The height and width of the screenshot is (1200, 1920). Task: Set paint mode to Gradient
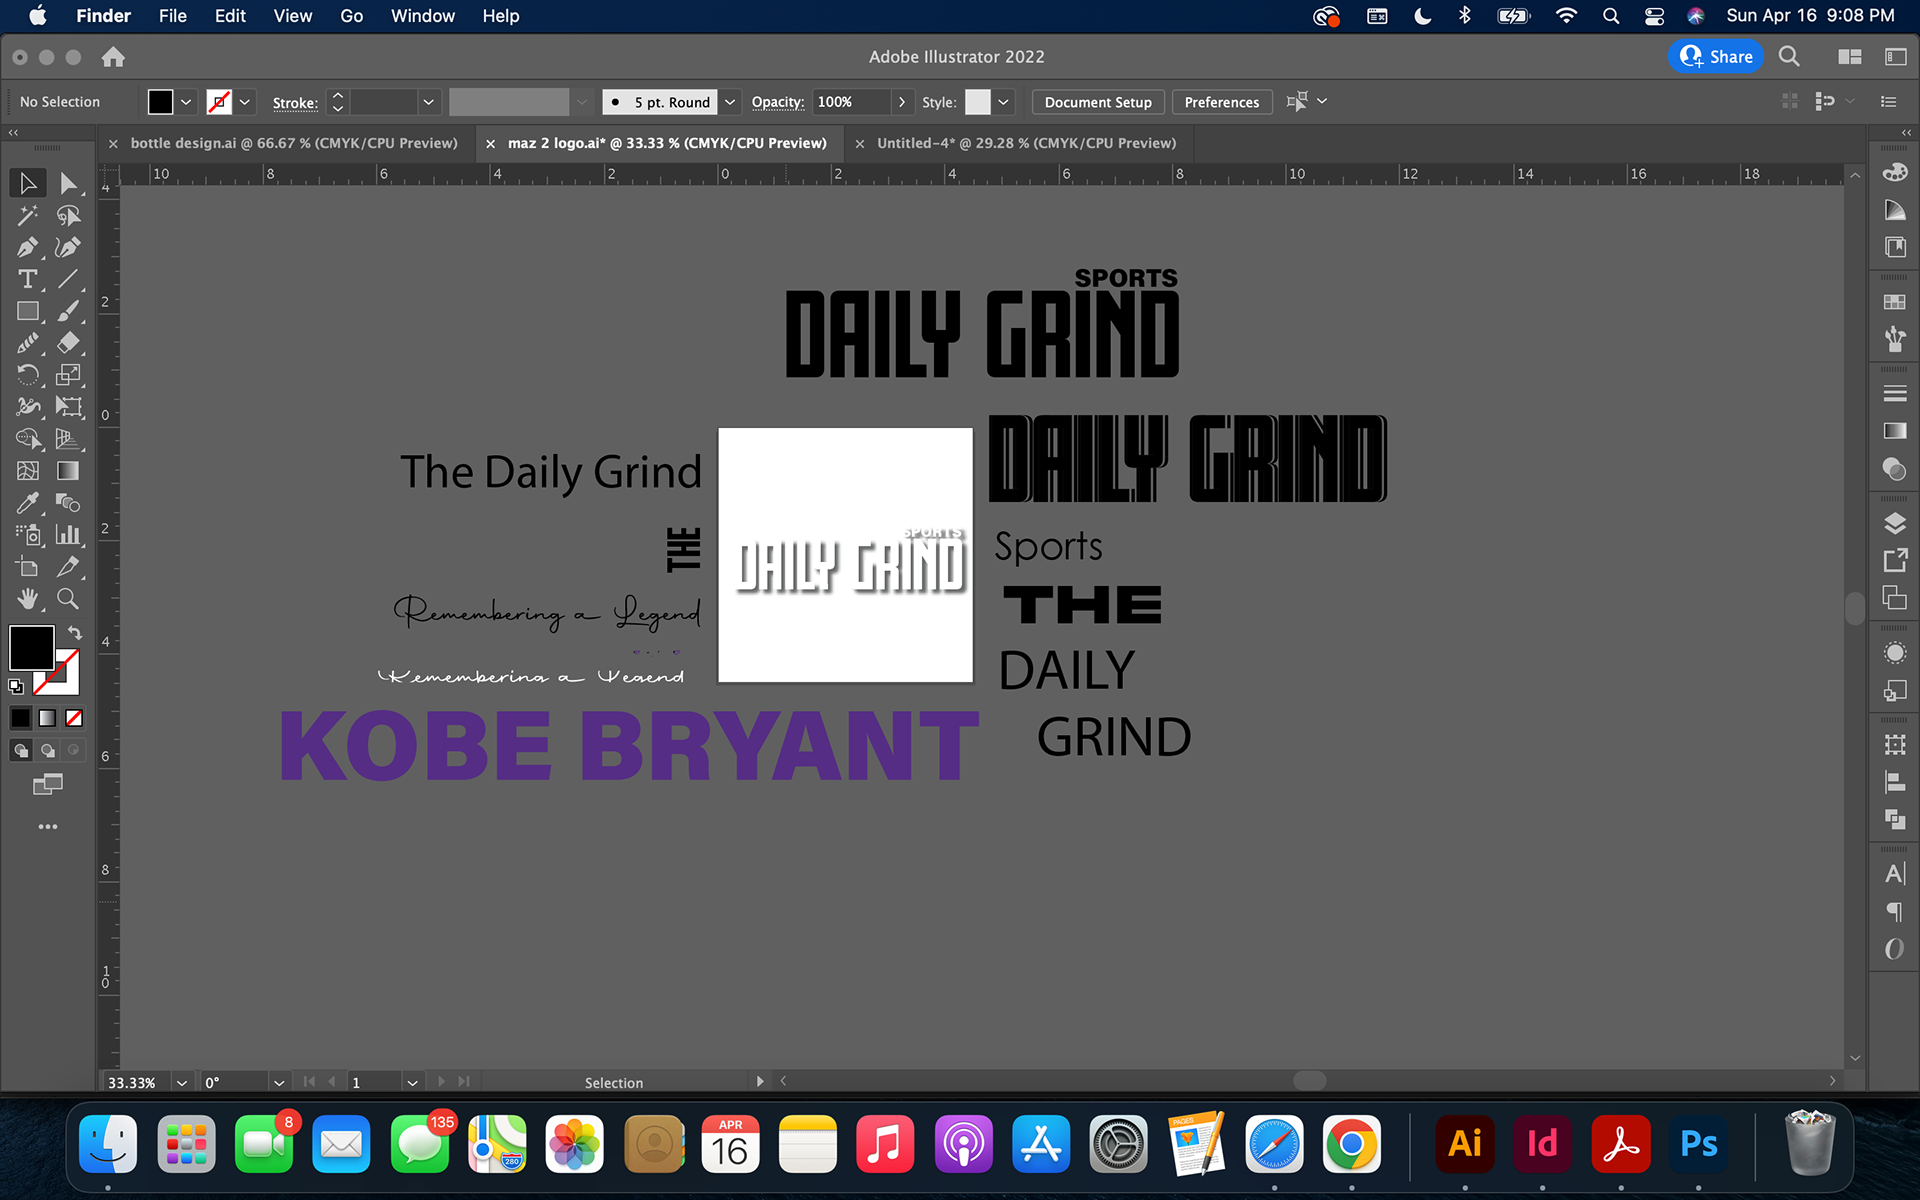click(x=47, y=718)
